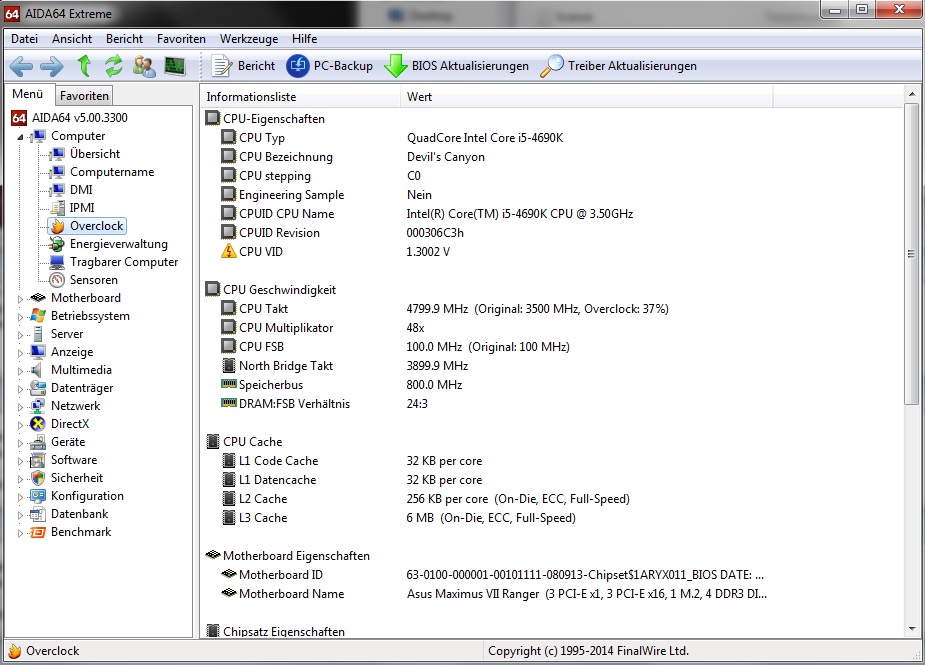The width and height of the screenshot is (925, 665).
Task: Expand the Server tree node
Action: coord(20,335)
